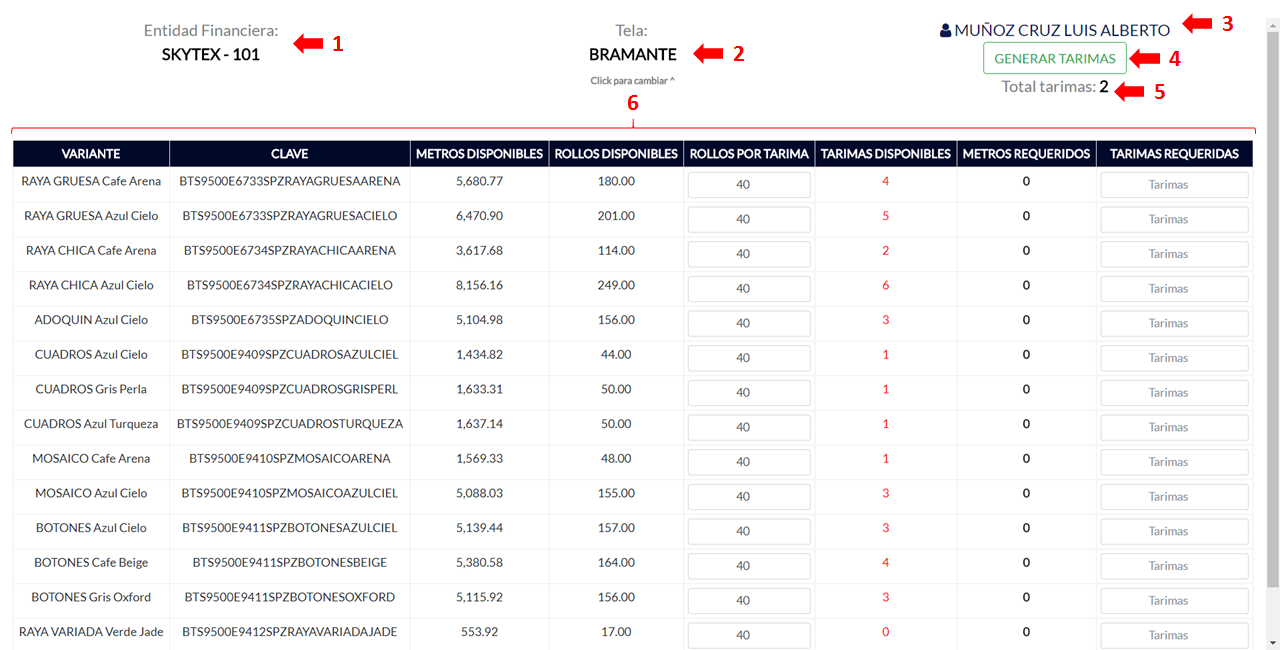The image size is (1280, 650).
Task: Focus Rollos por tarima field for CUADROS Azul Turqueza
Action: click(749, 427)
